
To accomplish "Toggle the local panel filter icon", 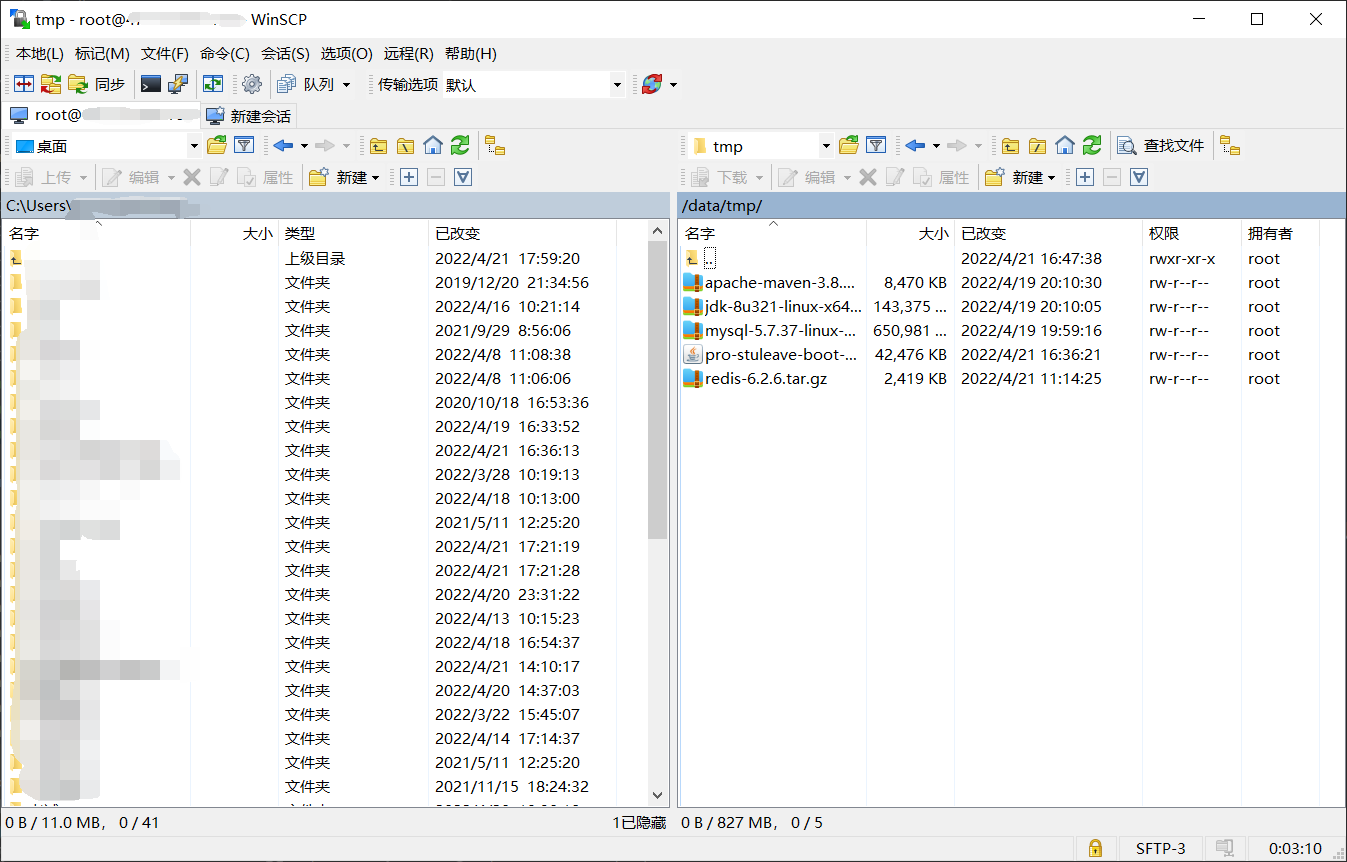I will pos(243,146).
